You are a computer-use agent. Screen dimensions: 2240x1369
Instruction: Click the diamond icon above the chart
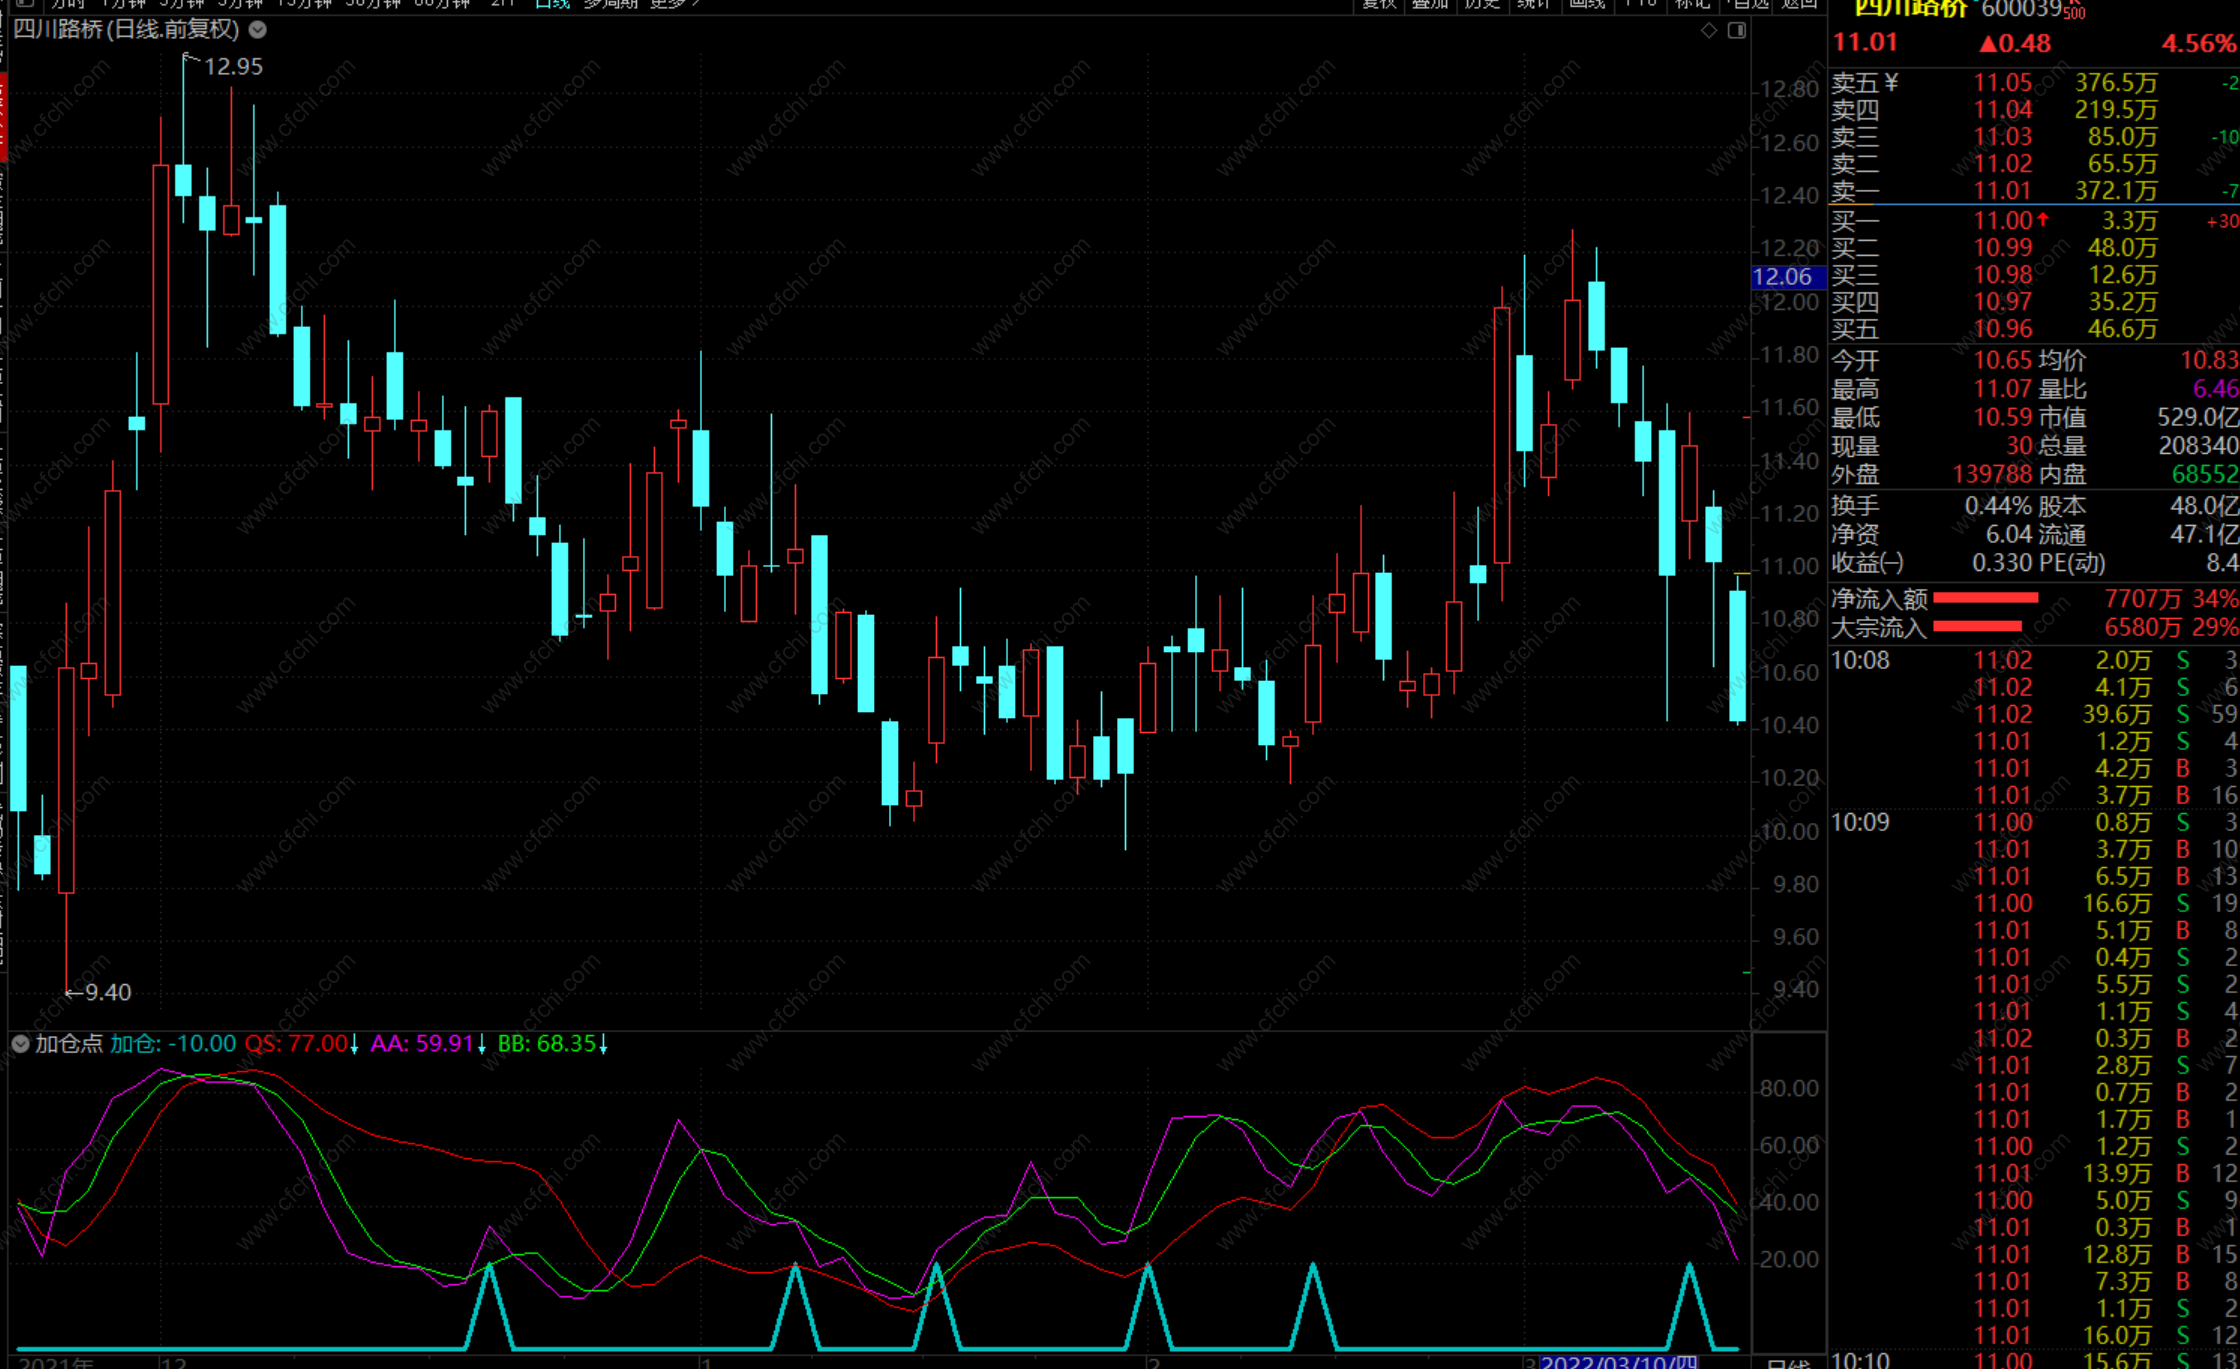[1709, 31]
